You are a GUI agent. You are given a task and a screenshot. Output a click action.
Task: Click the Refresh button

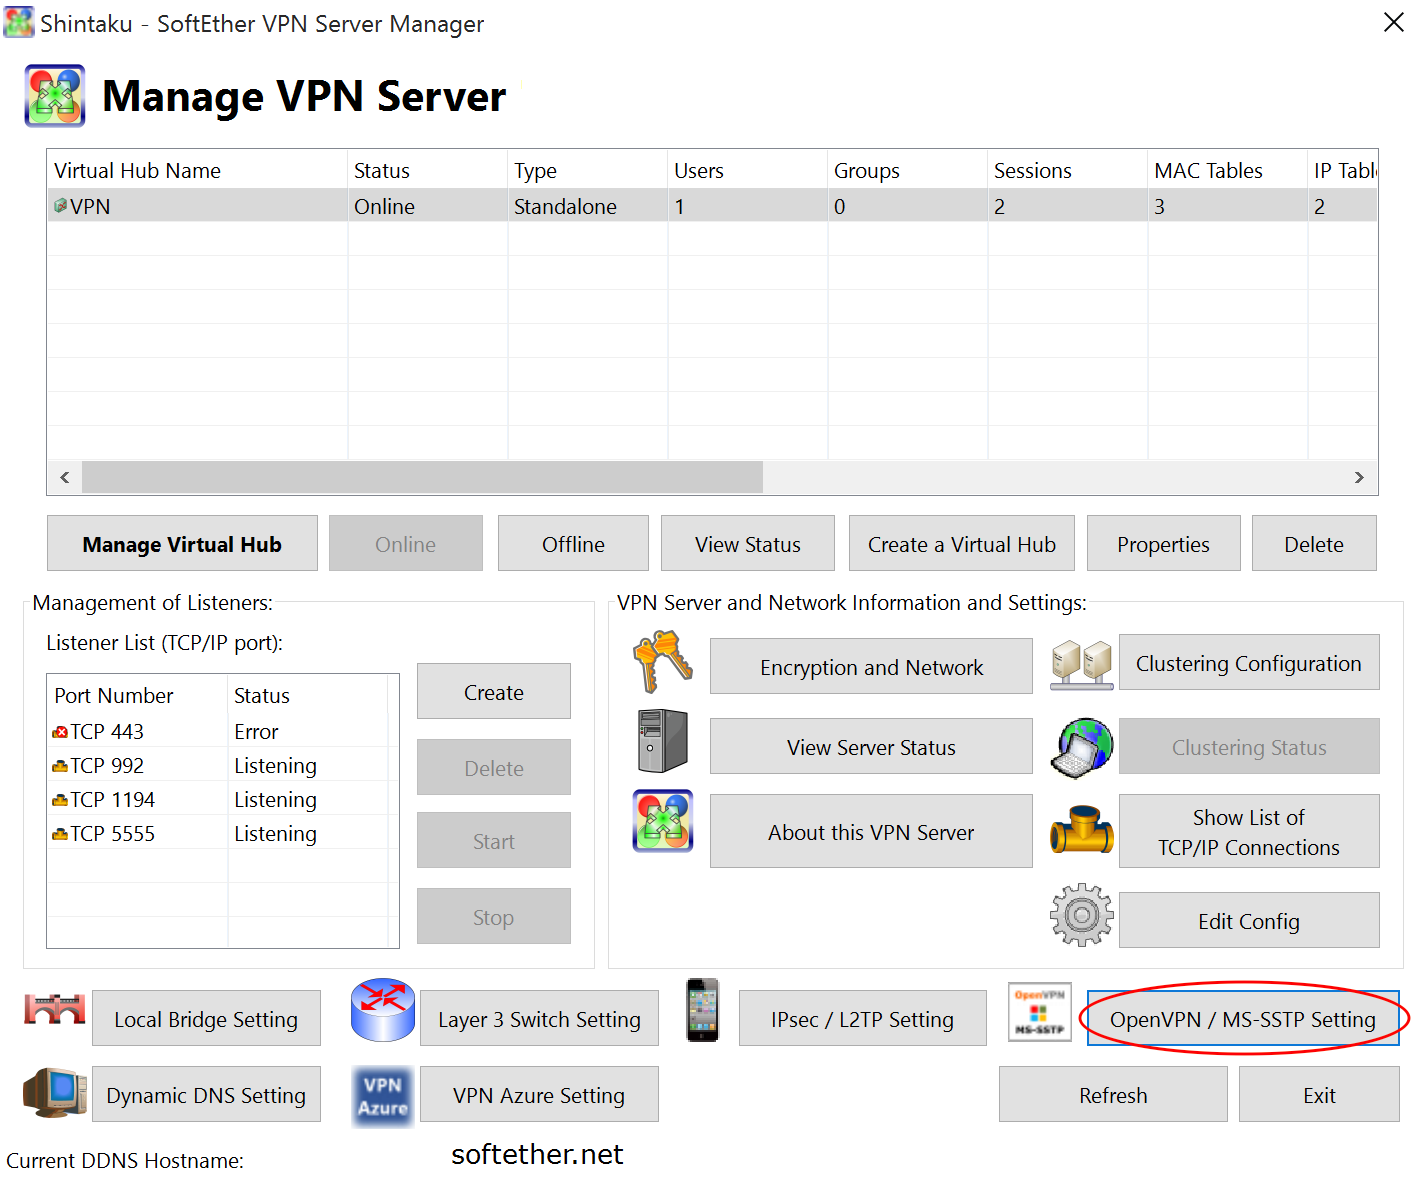(x=1113, y=1094)
